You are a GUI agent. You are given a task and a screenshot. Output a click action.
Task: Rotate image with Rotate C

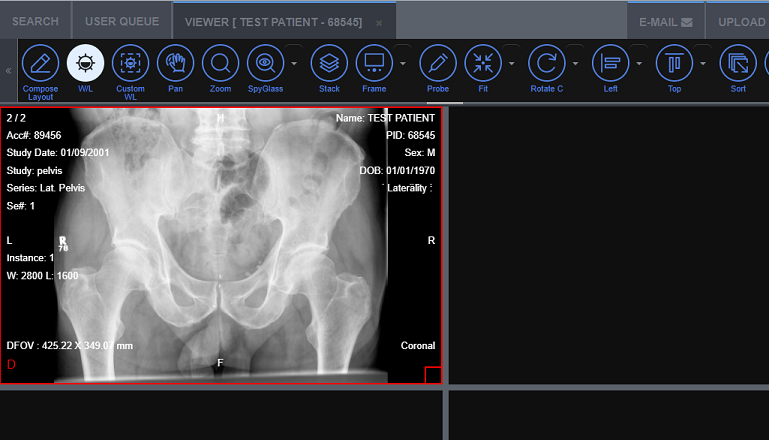click(x=547, y=64)
